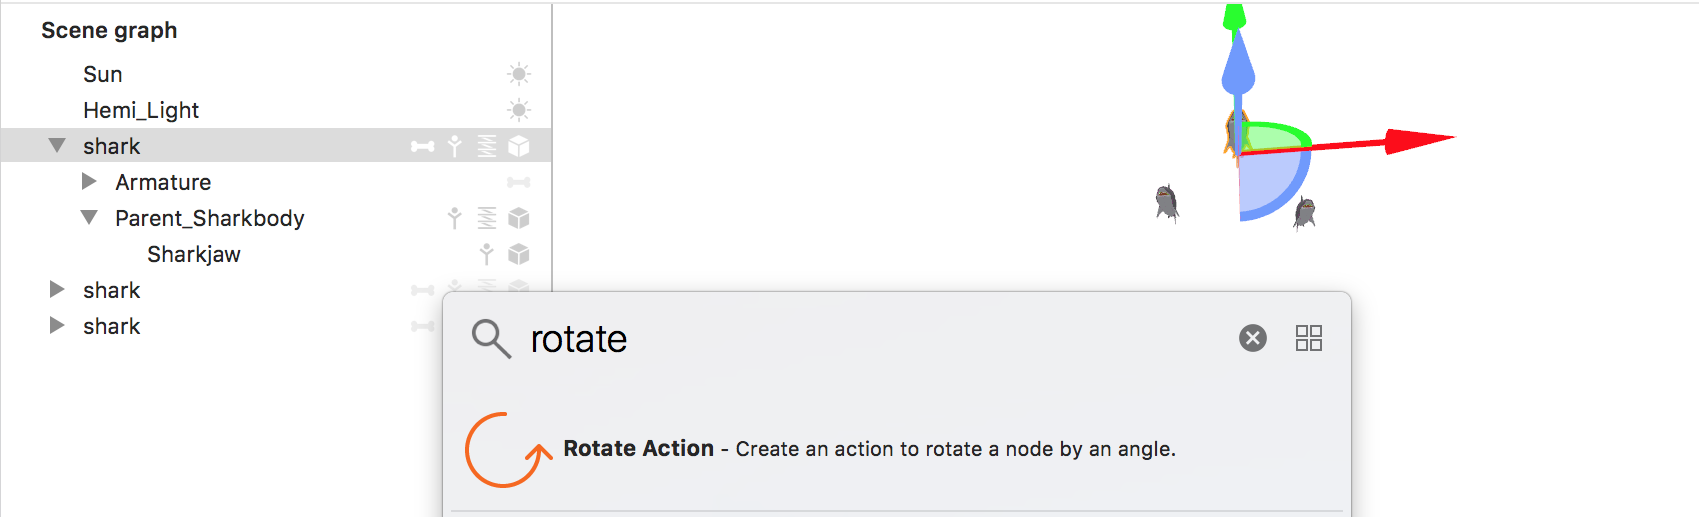The width and height of the screenshot is (1699, 517).
Task: Click the Armature row's skeleton bone icon
Action: [518, 182]
